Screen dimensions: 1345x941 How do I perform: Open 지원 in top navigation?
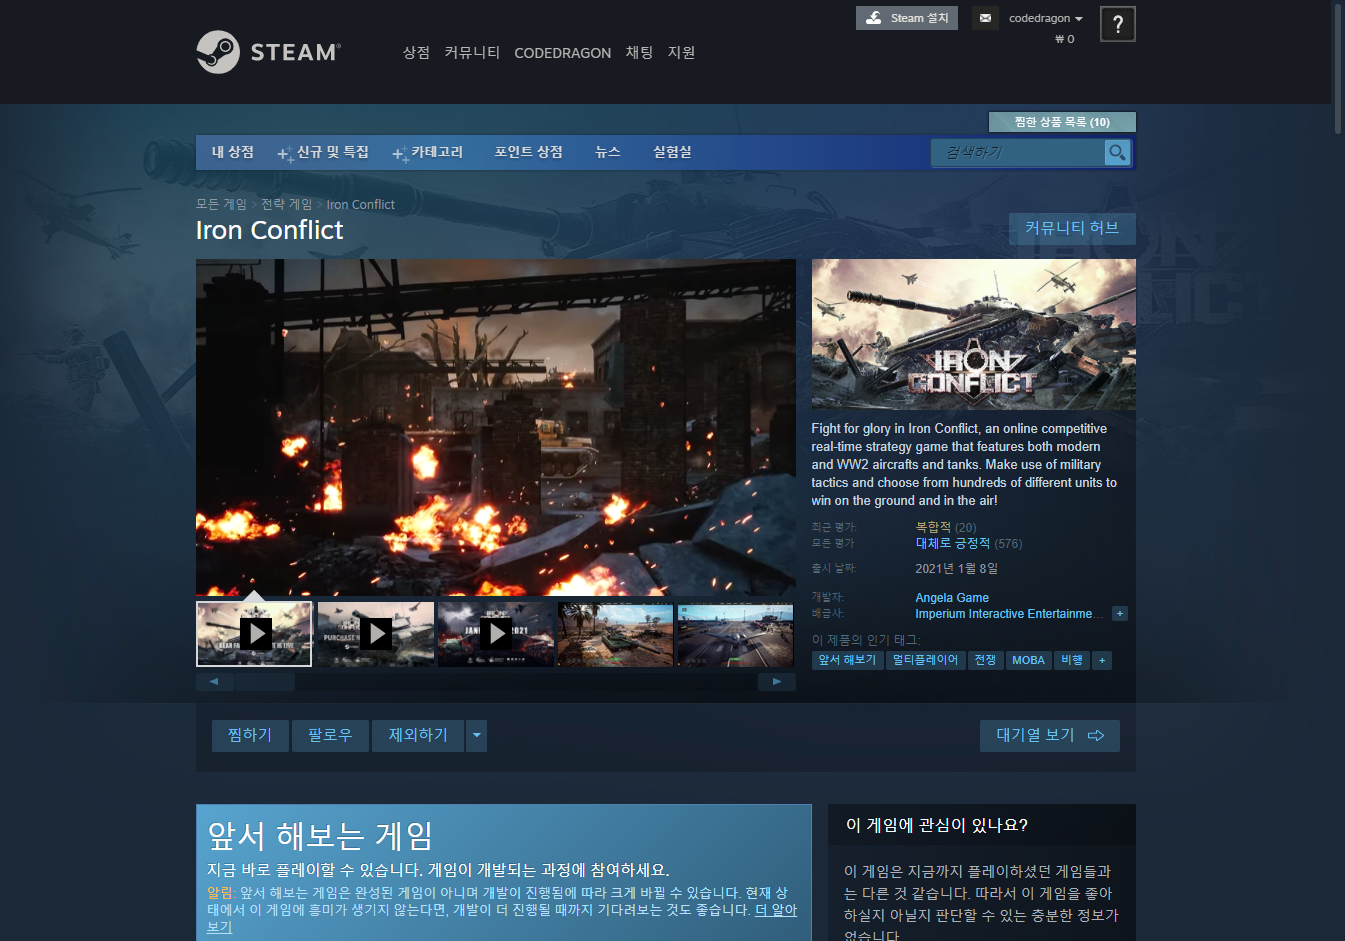(681, 53)
